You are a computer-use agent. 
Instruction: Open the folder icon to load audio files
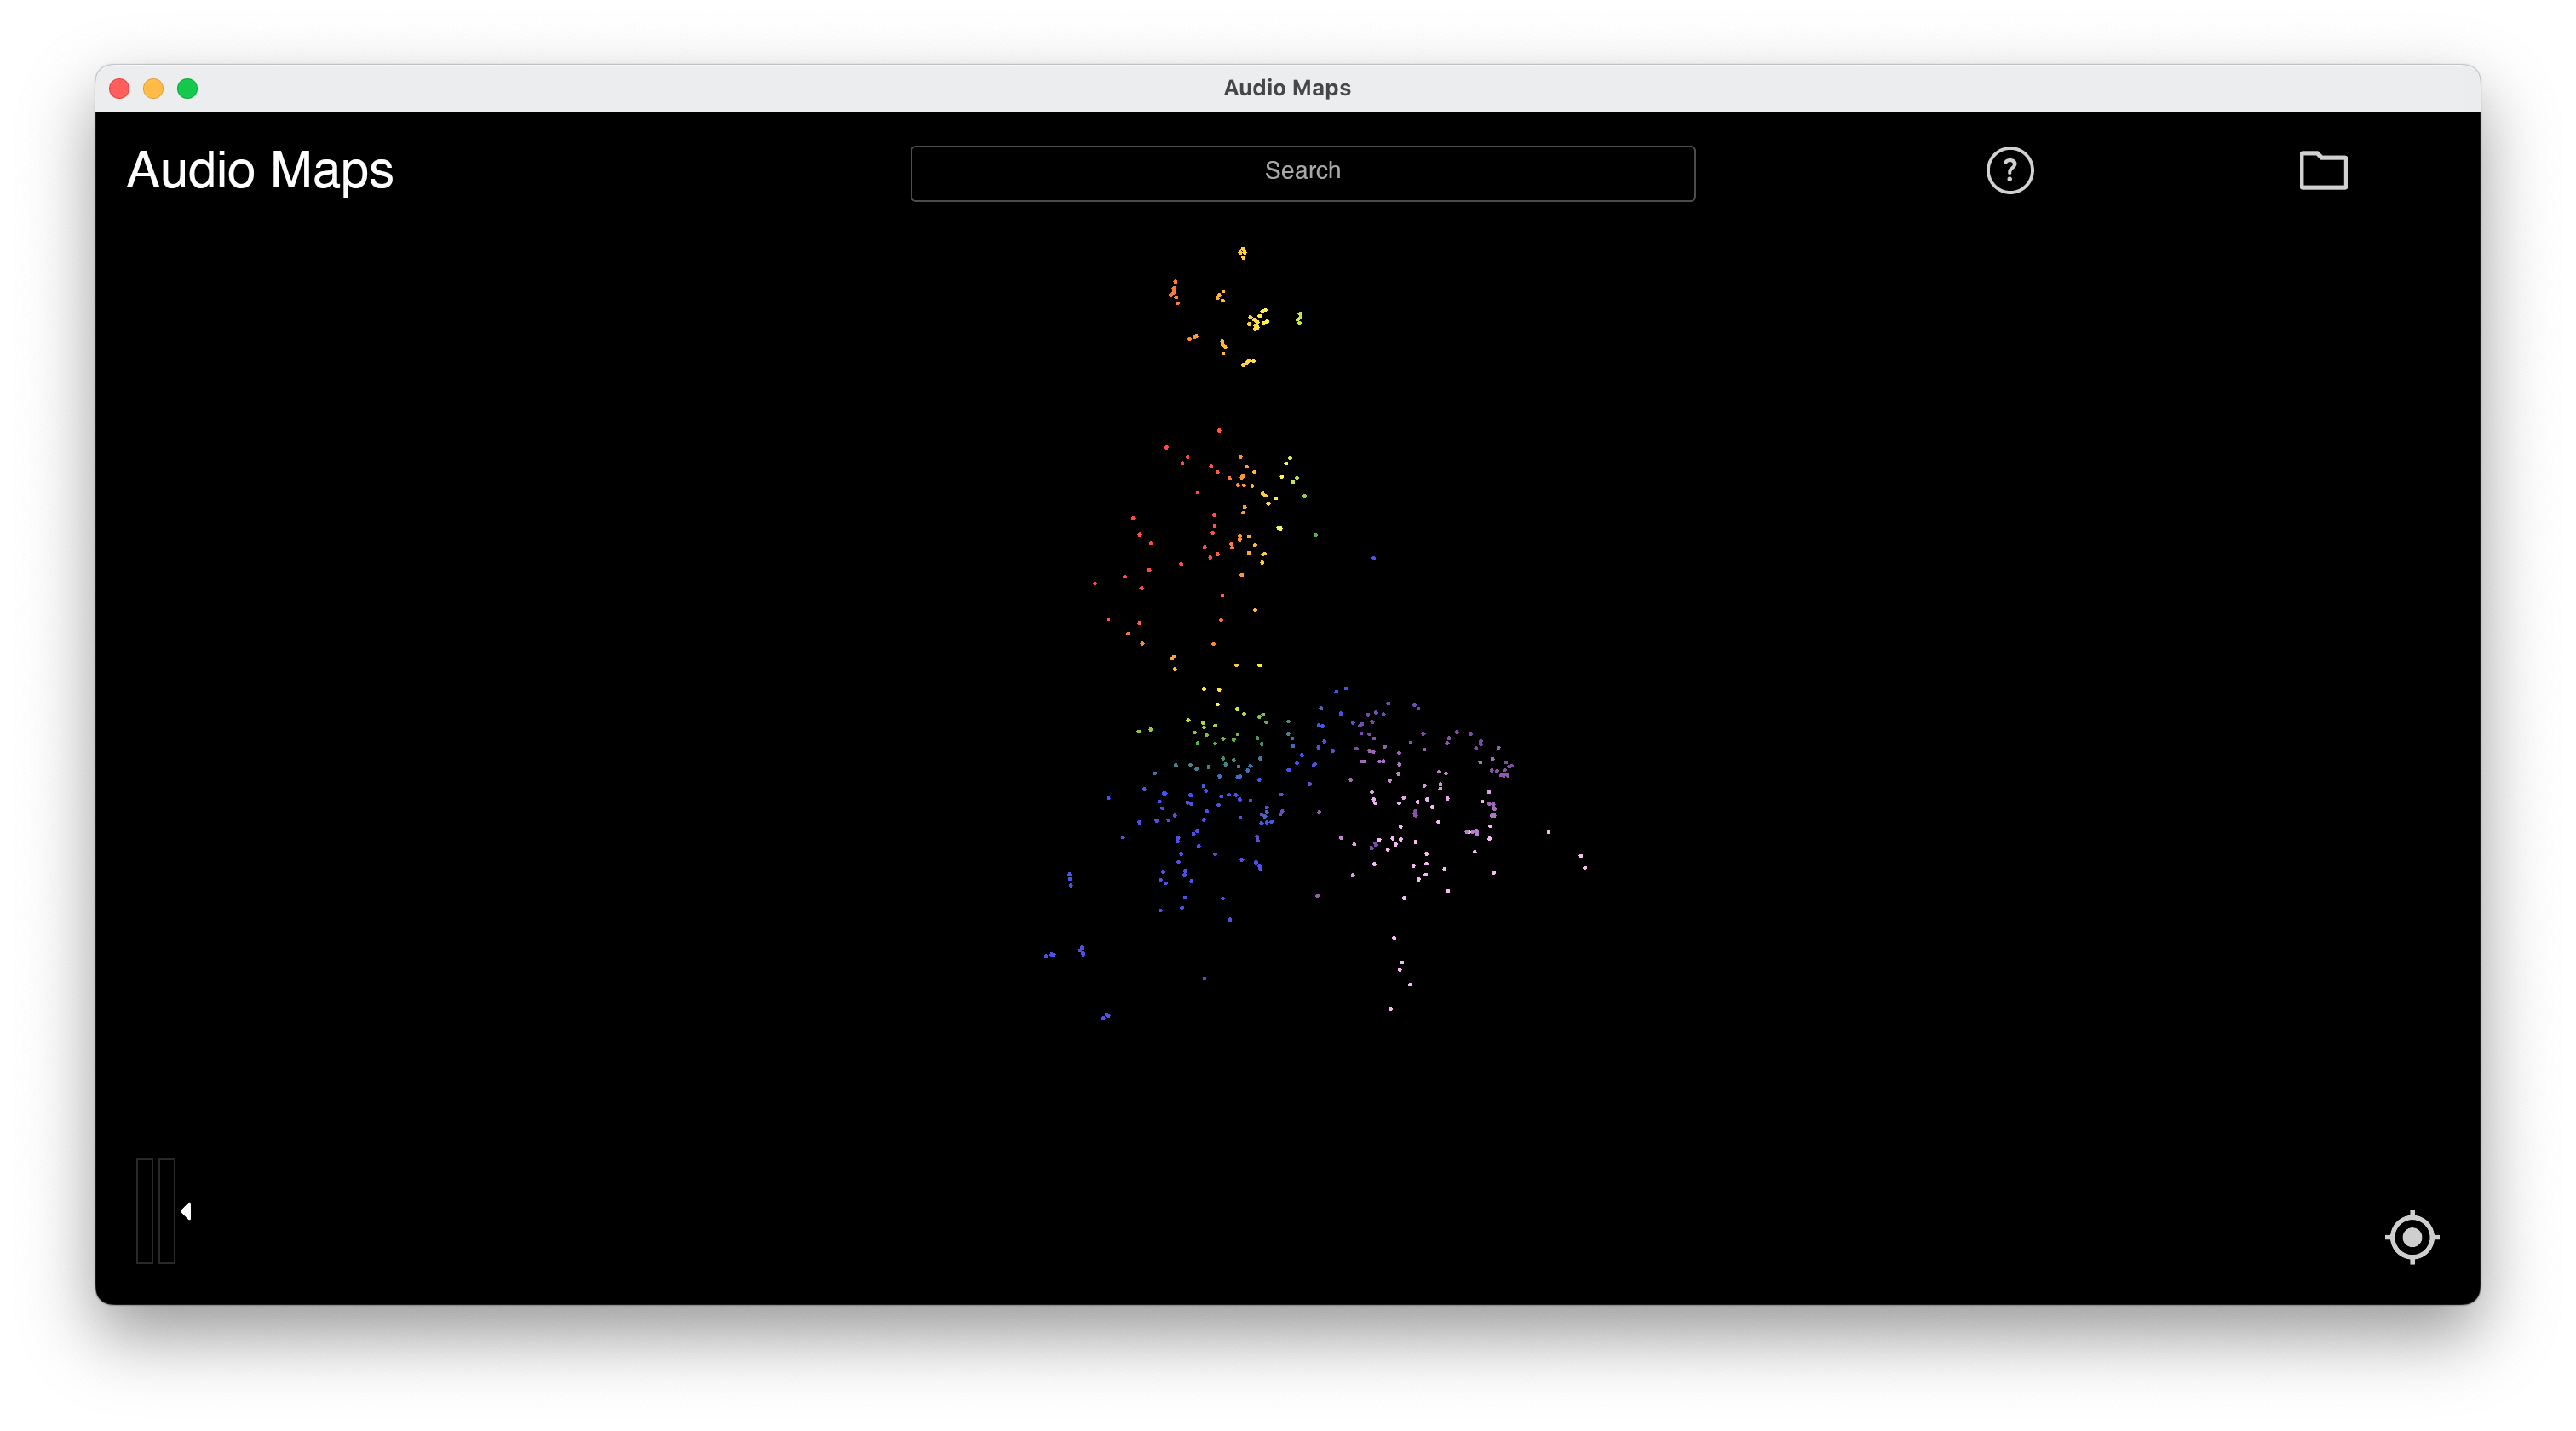pos(2323,170)
